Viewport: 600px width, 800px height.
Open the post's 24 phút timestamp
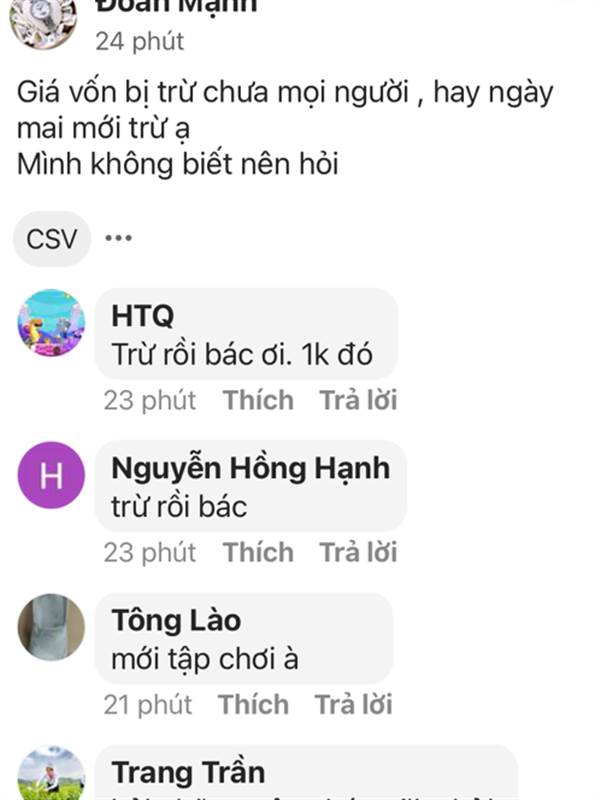tap(139, 42)
